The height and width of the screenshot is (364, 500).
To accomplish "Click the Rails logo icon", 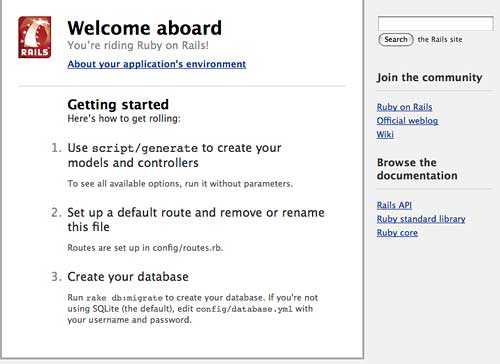I will (x=35, y=37).
